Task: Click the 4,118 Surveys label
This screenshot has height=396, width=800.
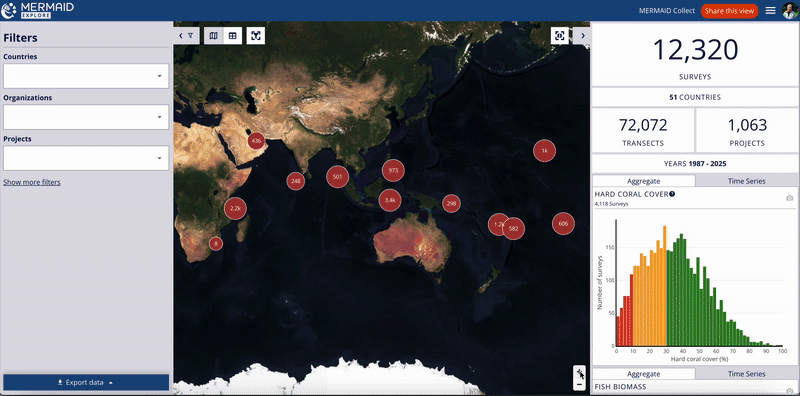Action: point(611,204)
